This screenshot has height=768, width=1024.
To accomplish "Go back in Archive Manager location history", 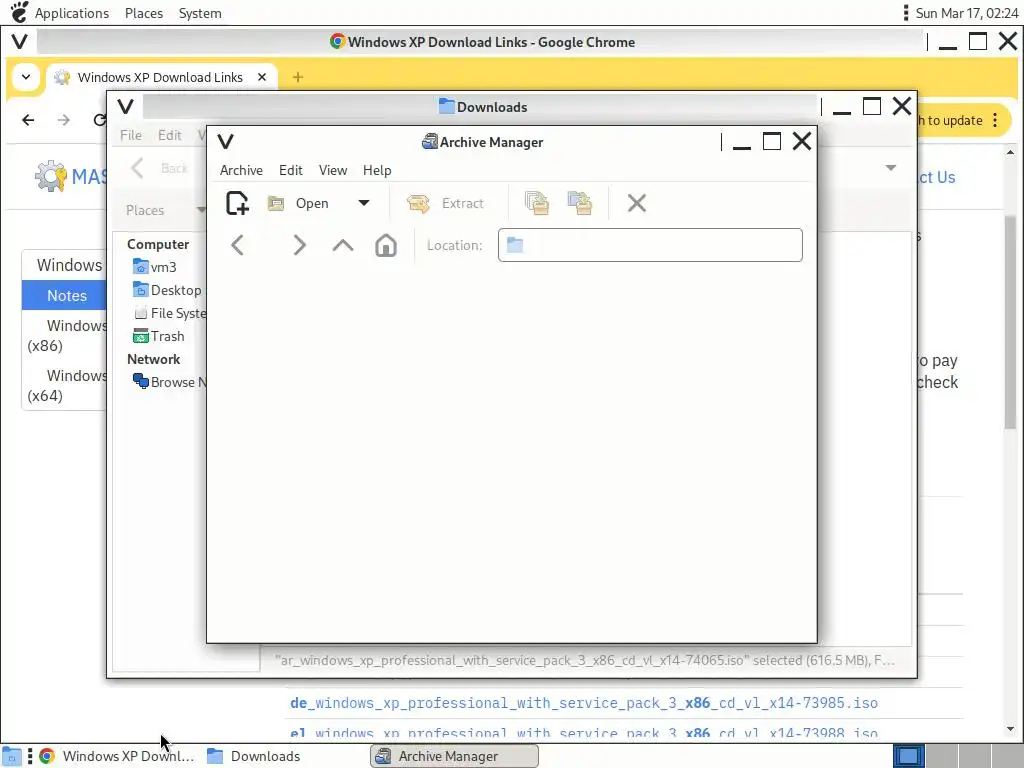I will (x=238, y=246).
